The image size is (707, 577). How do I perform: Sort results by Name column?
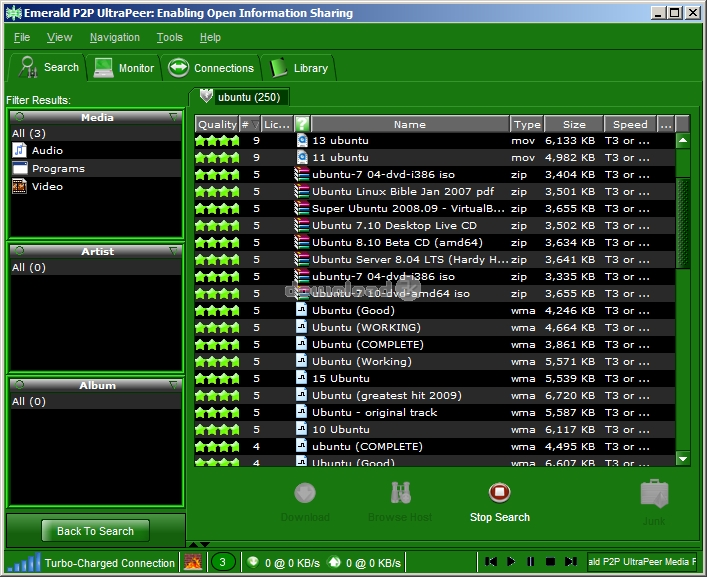click(x=410, y=124)
